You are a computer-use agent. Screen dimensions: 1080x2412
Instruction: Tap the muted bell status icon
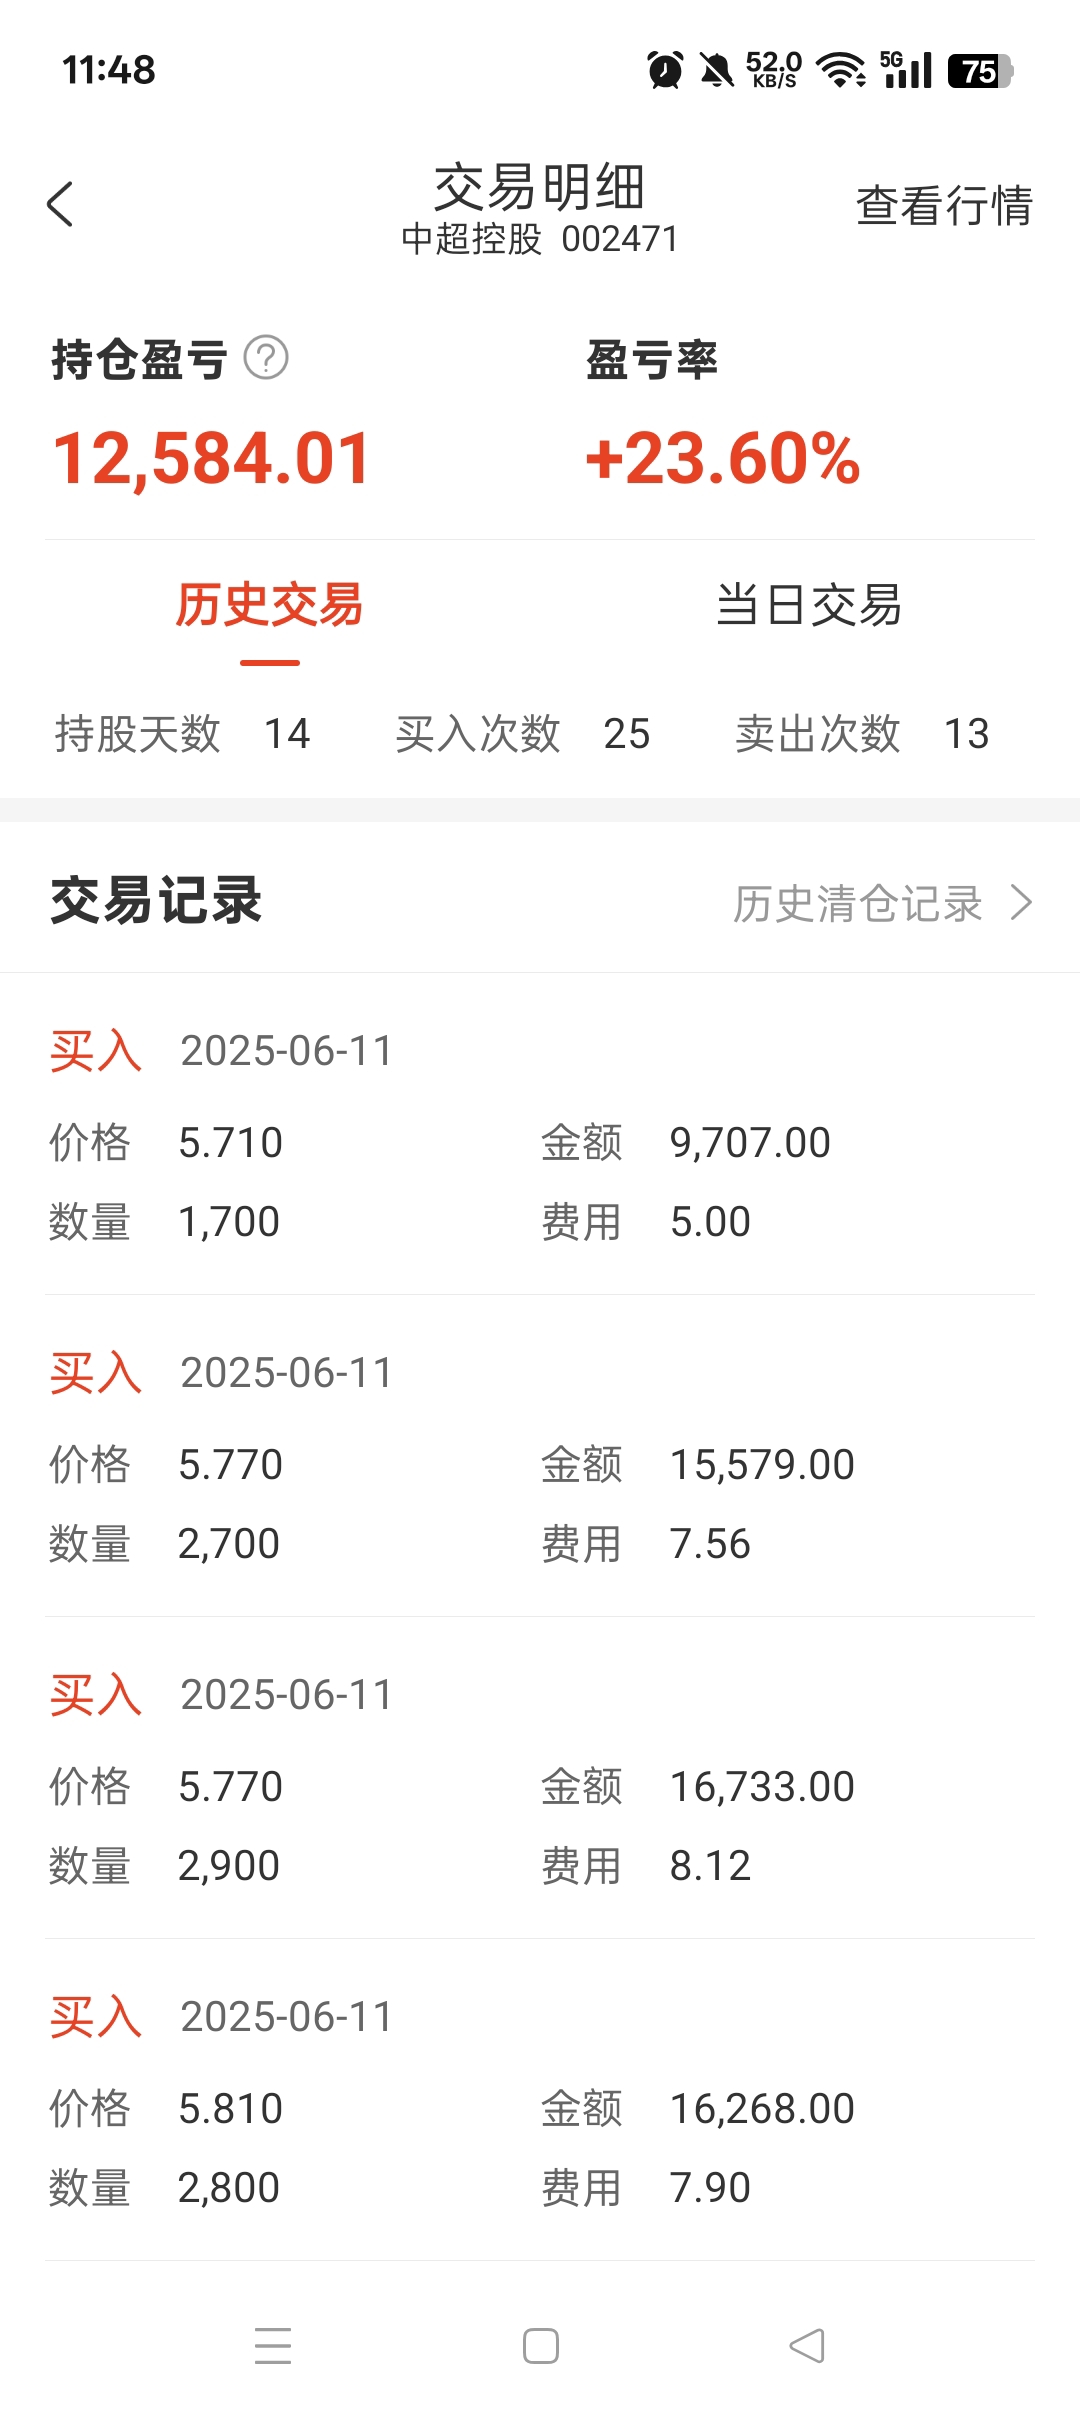(716, 70)
